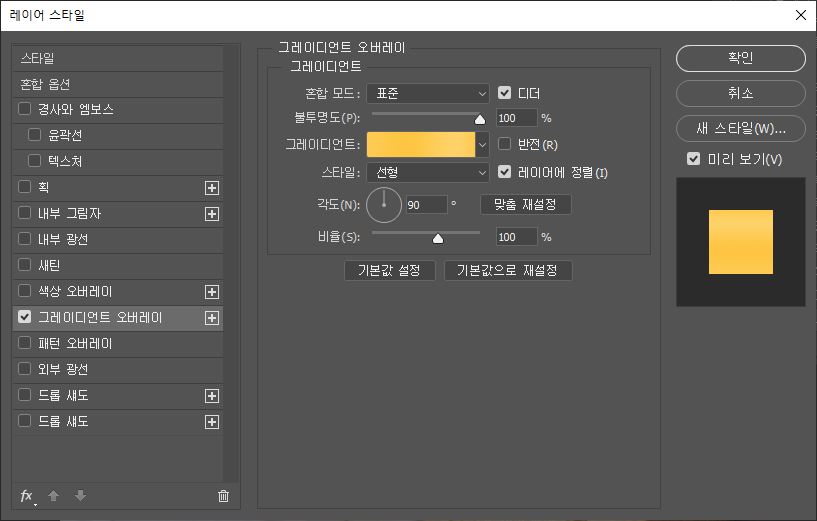Click the plus icon beside 색상 오버레이
The width and height of the screenshot is (817, 521).
pyautogui.click(x=212, y=292)
